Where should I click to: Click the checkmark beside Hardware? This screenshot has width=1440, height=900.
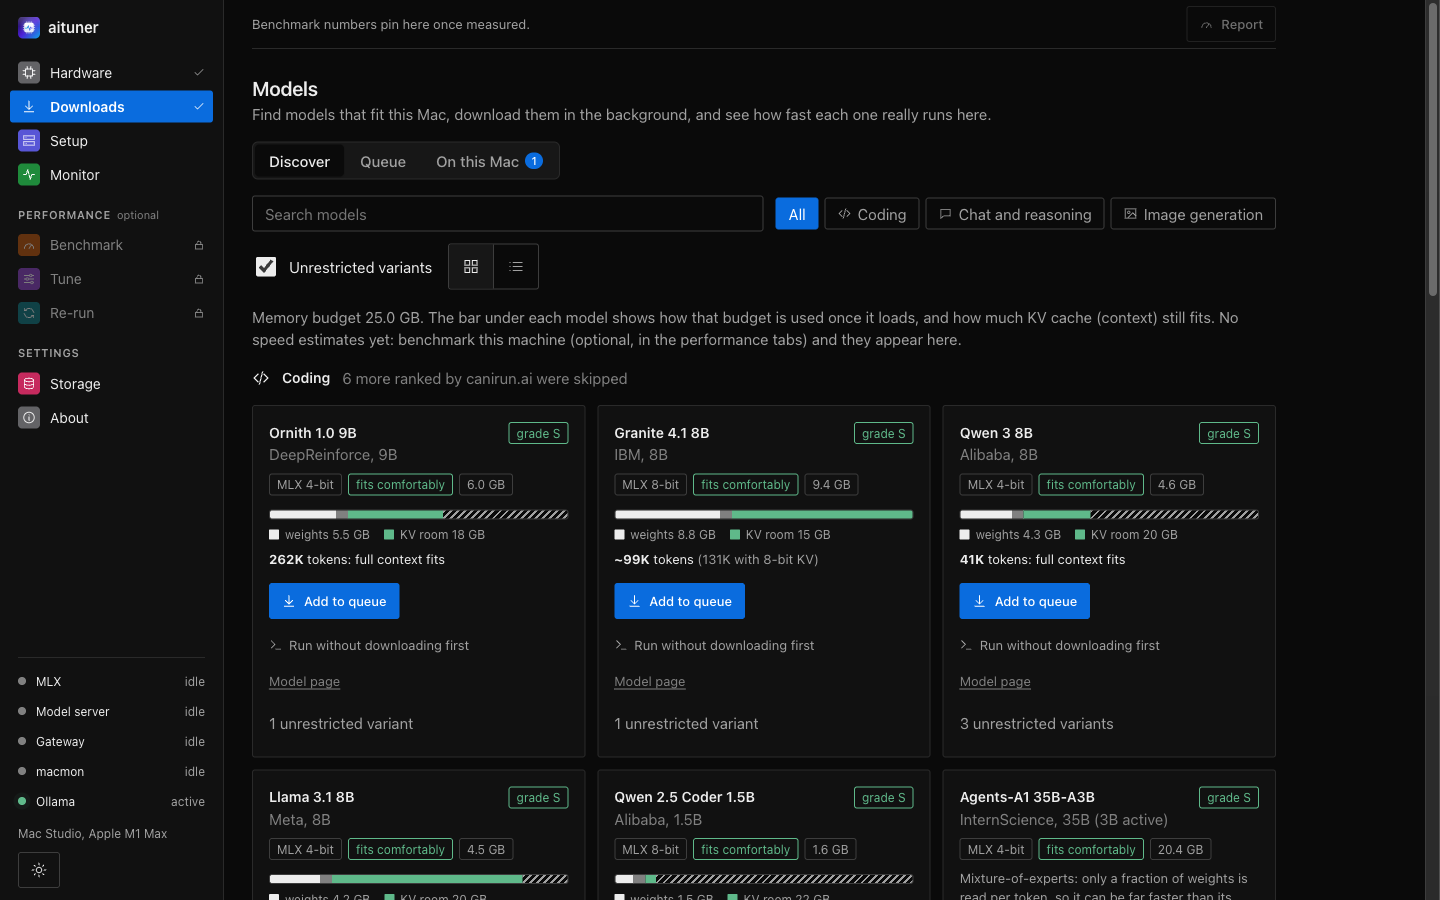tap(199, 73)
